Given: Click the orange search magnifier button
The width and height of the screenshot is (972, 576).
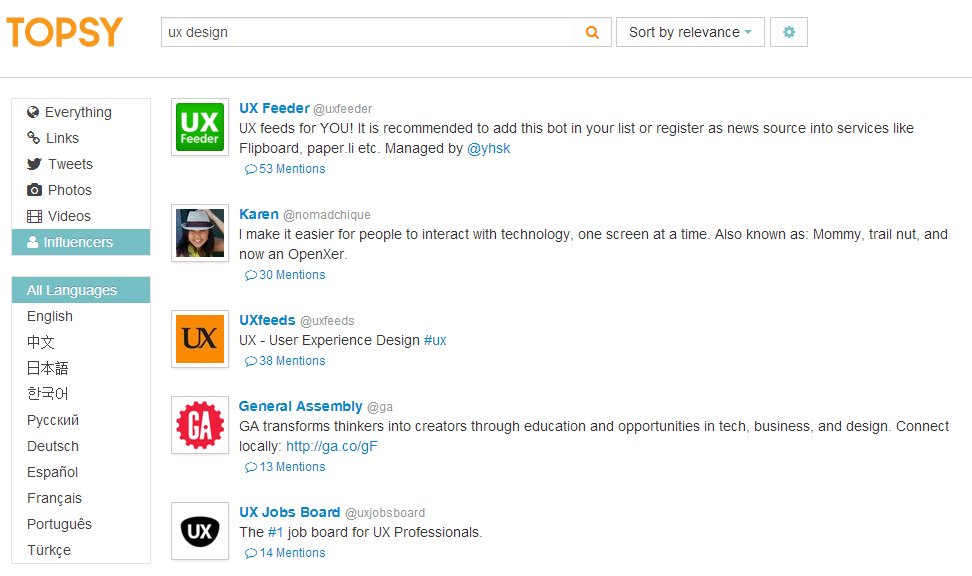Looking at the screenshot, I should [x=592, y=32].
